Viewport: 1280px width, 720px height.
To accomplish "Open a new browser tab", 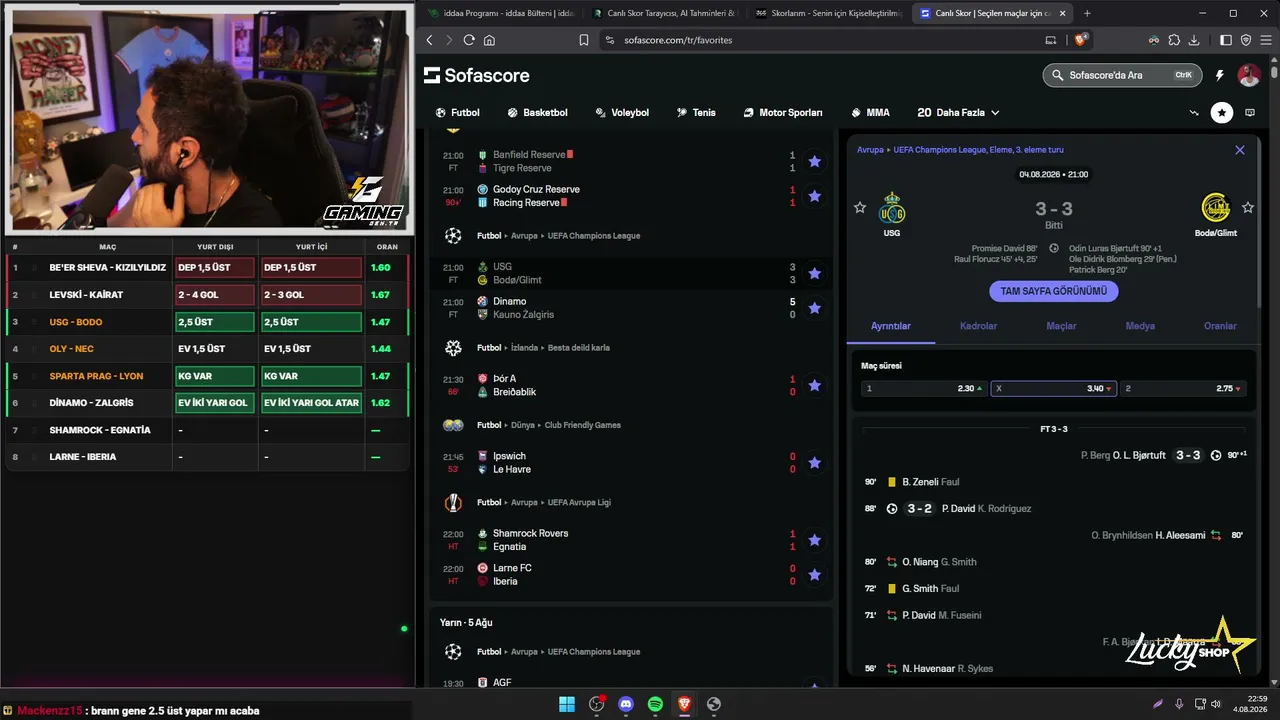I will pyautogui.click(x=1087, y=13).
